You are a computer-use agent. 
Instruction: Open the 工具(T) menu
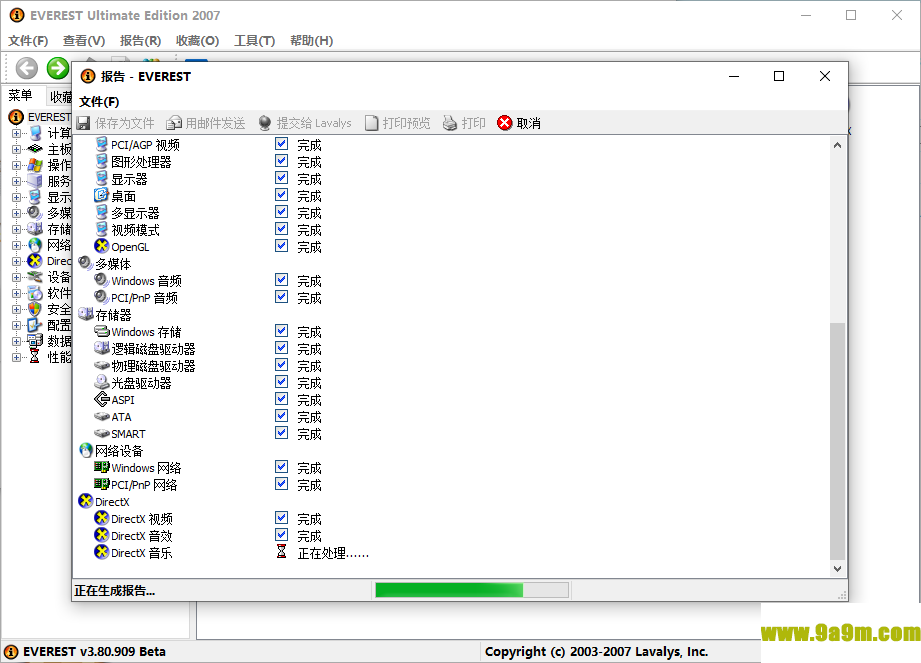(254, 41)
